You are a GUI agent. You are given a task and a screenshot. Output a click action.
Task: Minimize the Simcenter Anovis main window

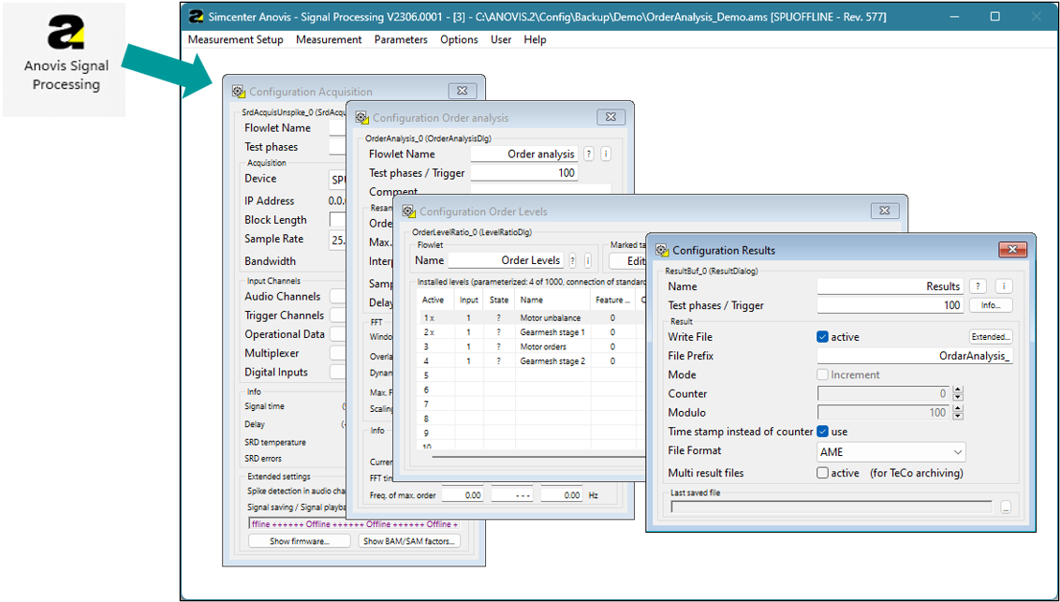pos(955,17)
